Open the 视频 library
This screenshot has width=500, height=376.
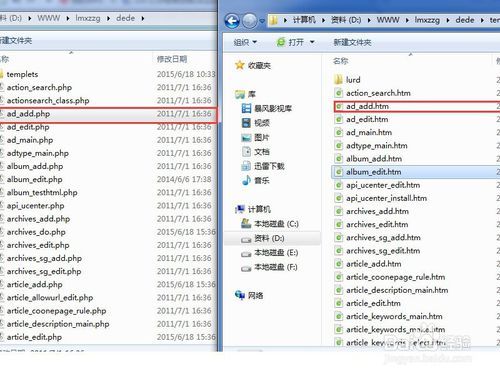click(x=255, y=123)
